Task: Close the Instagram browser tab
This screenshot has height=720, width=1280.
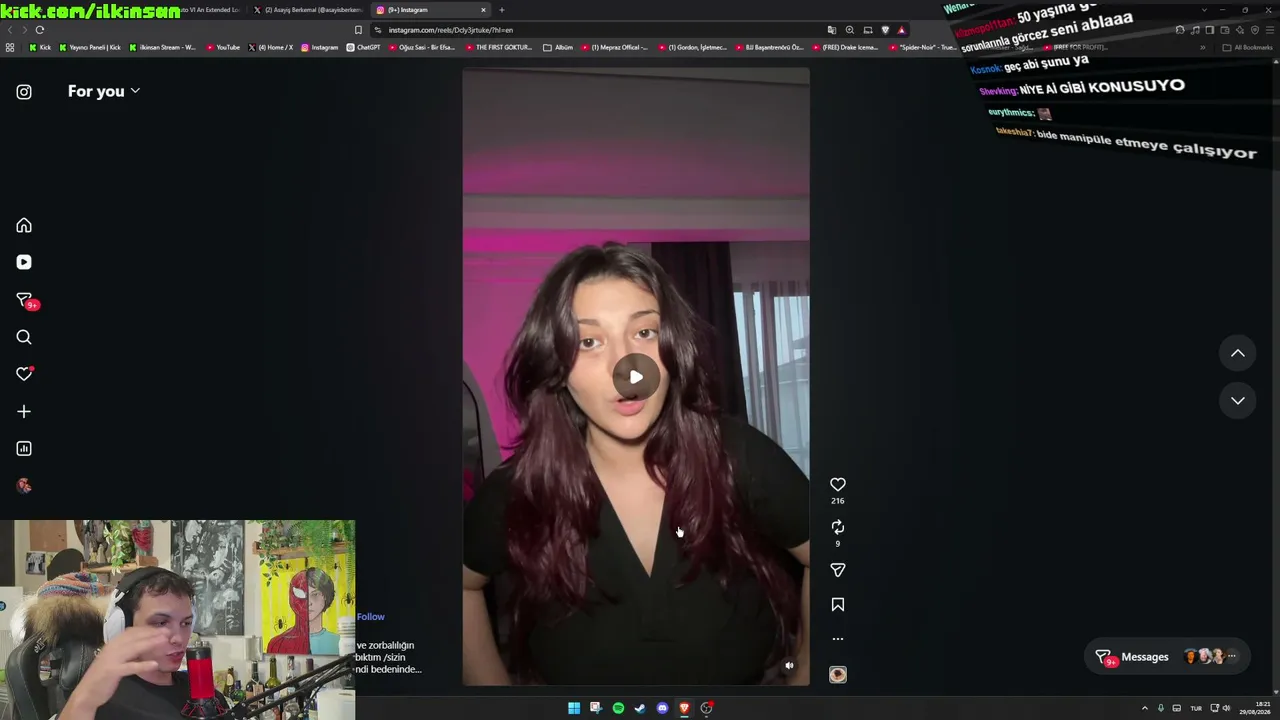Action: pos(484,10)
